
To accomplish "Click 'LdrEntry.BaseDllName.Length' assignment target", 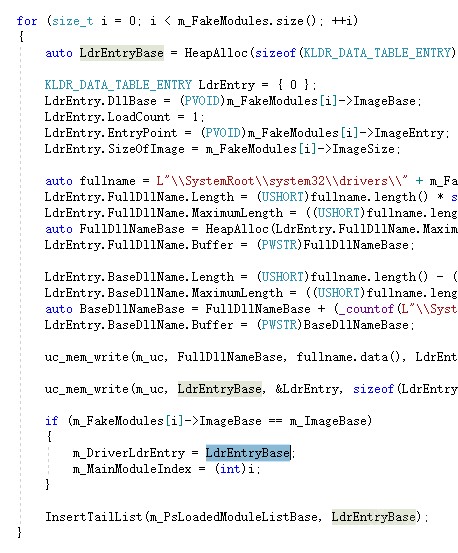I will [x=139, y=277].
